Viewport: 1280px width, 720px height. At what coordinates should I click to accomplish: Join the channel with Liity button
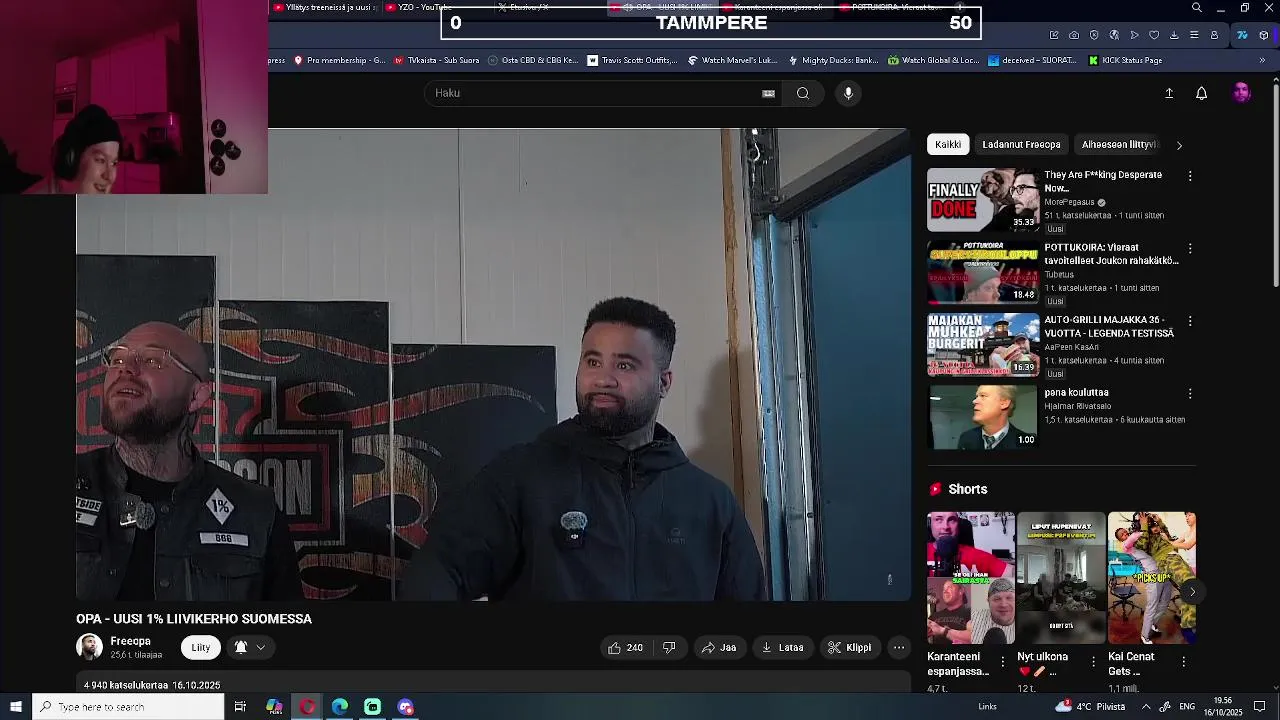[x=201, y=648]
